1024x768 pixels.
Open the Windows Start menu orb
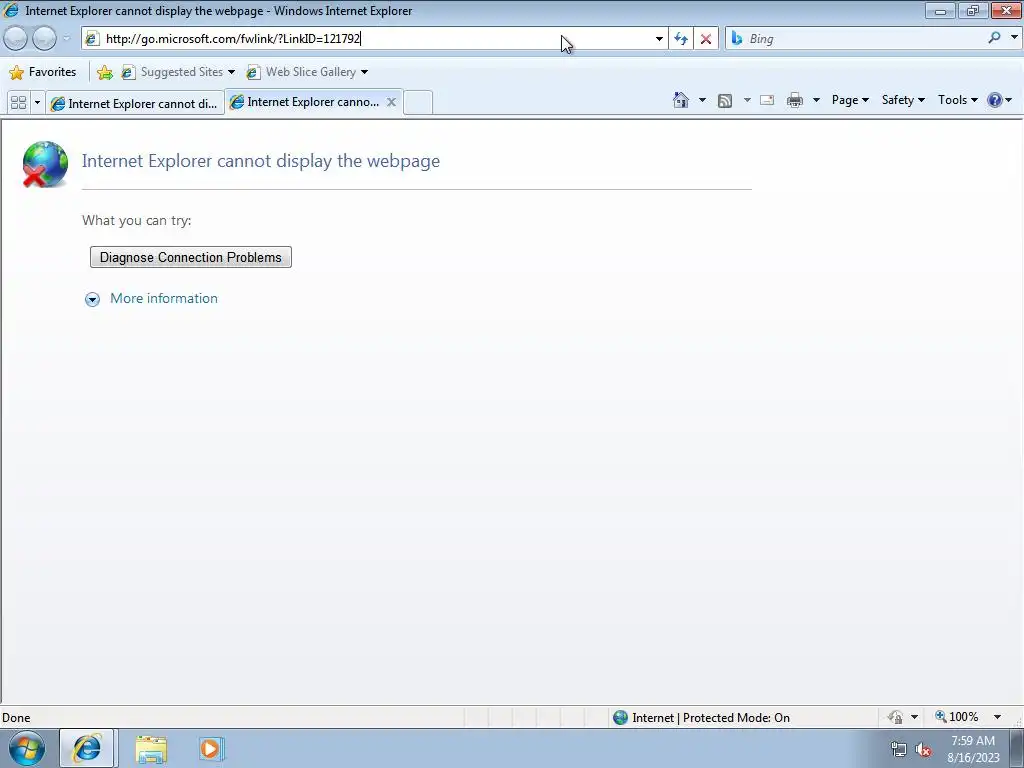tap(27, 748)
